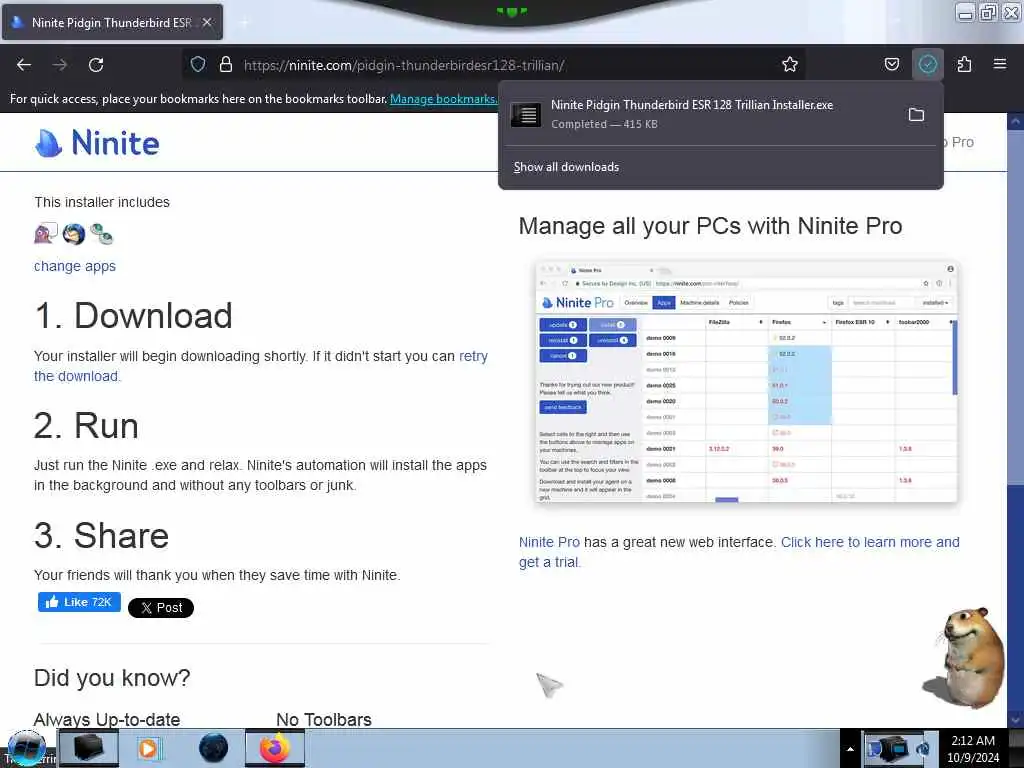Expand the hidden system tray icons arrow
Screen dimensions: 1024x768
click(x=850, y=749)
